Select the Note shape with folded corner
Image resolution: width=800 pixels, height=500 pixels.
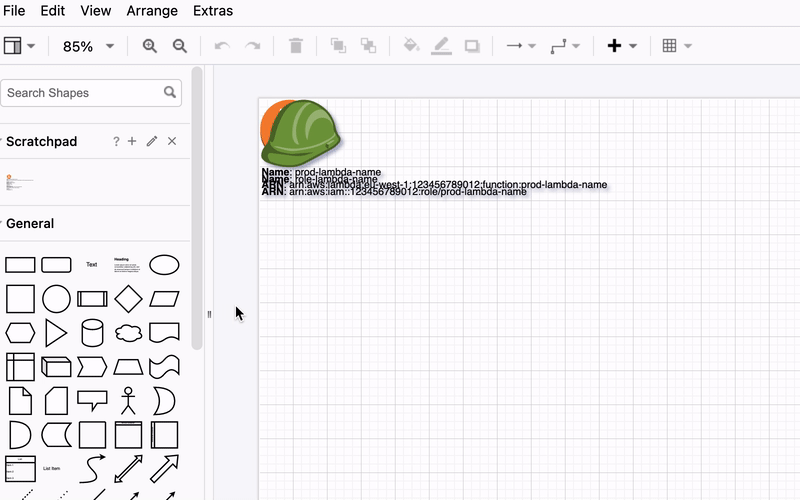click(x=20, y=401)
